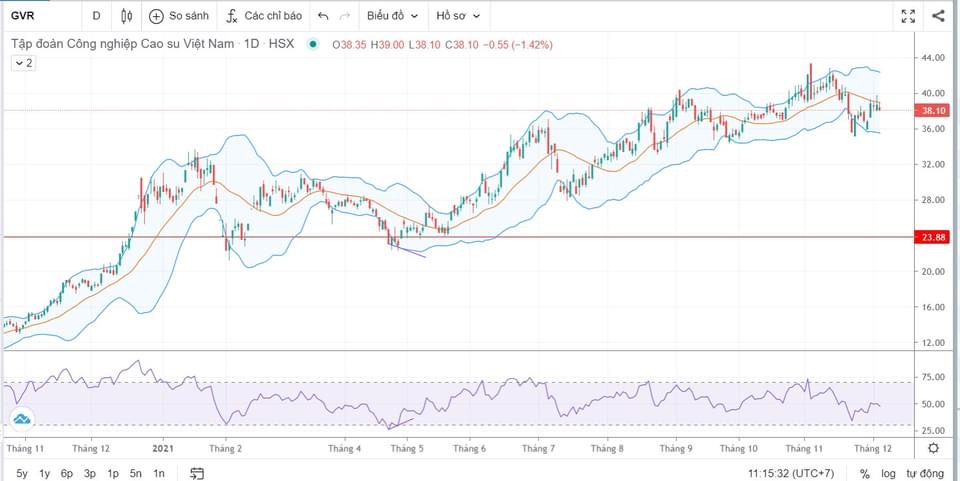Click the 38.10 current price label
Viewport: 960px width, 481px height.
click(931, 111)
